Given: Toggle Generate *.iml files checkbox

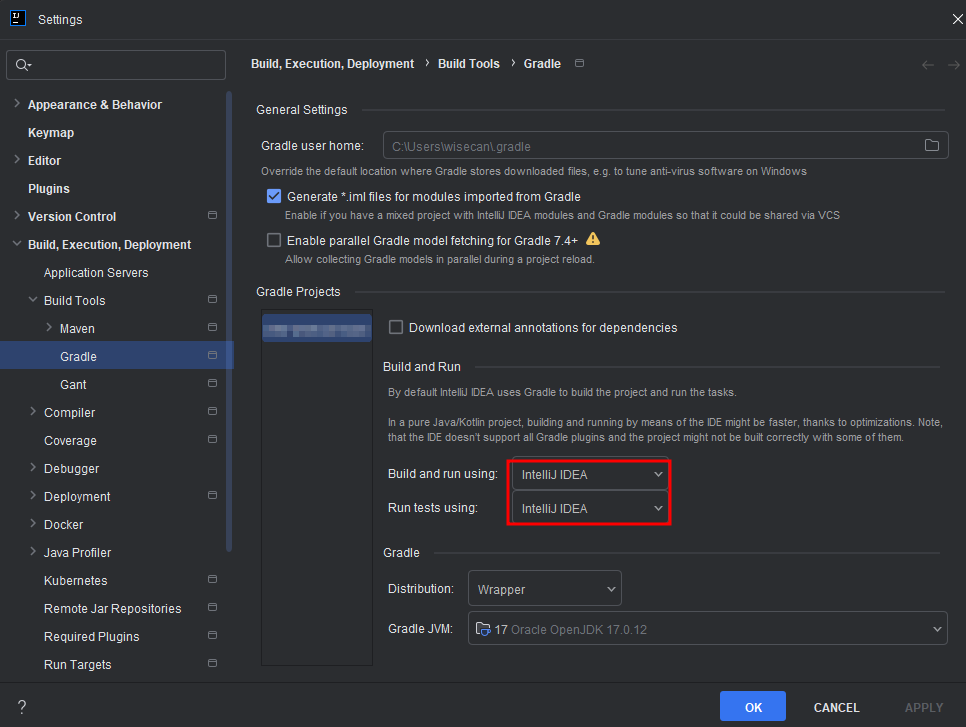Looking at the screenshot, I should pos(274,197).
